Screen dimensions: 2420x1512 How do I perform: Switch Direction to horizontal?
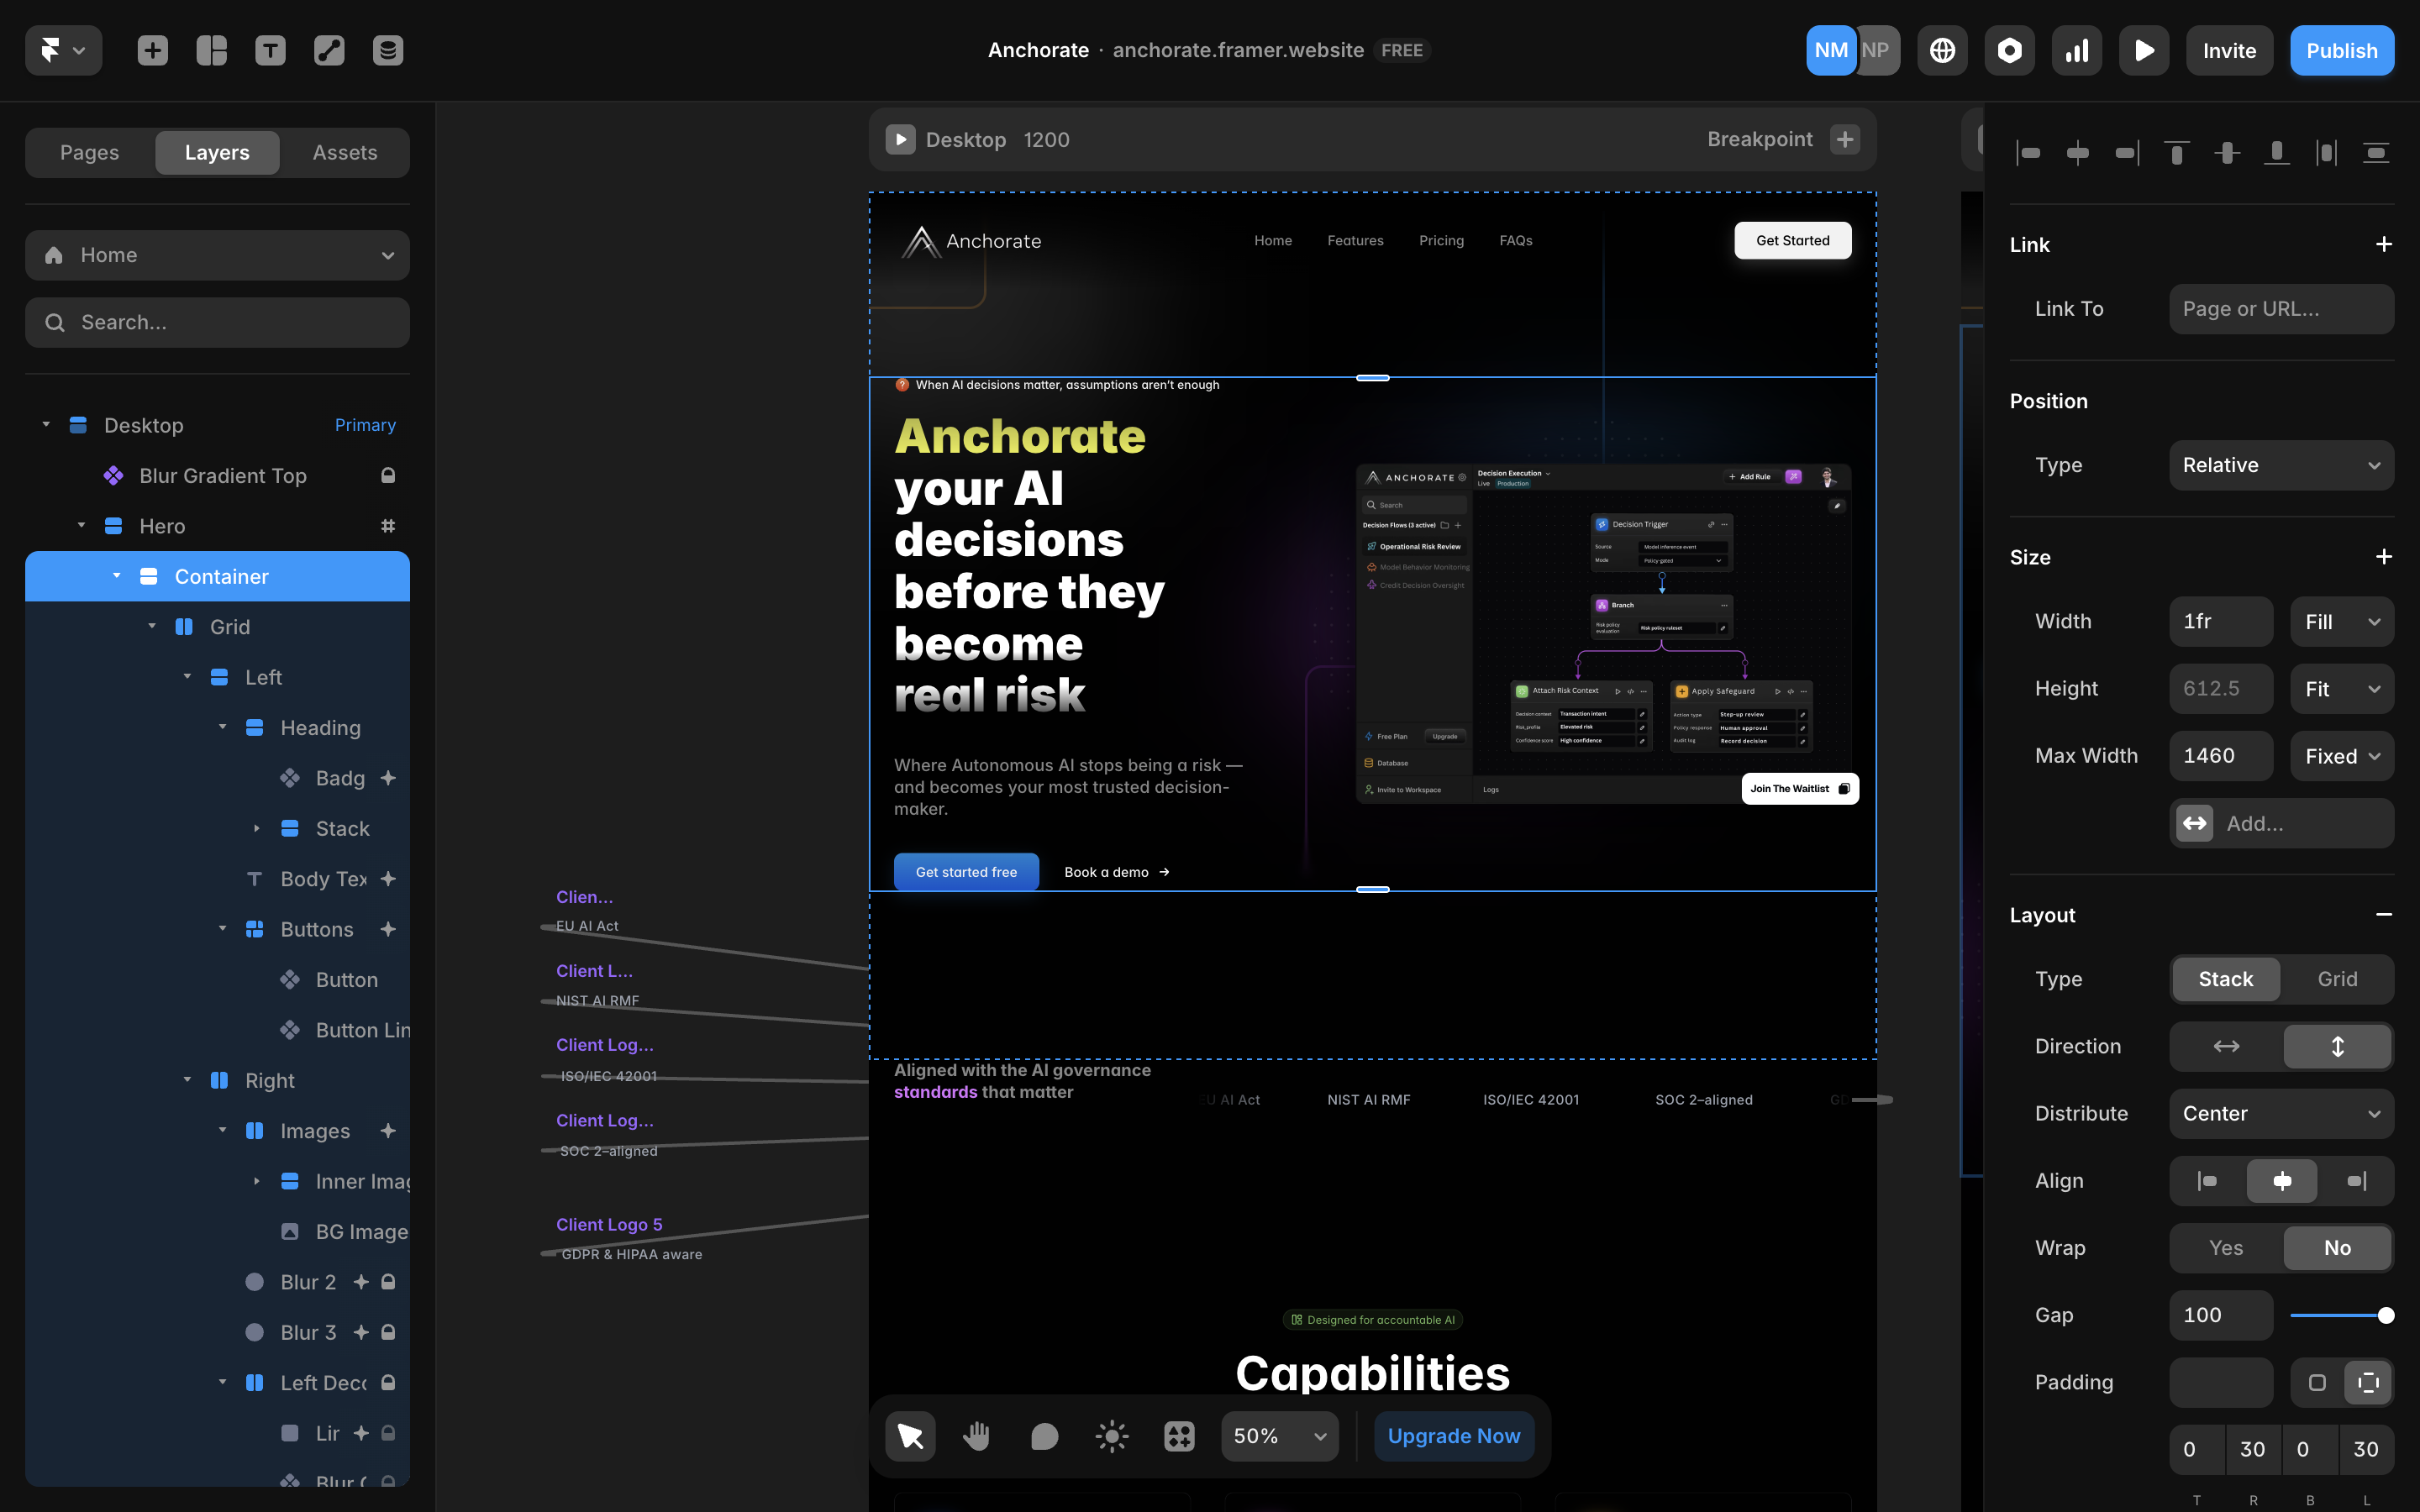(x=2226, y=1046)
